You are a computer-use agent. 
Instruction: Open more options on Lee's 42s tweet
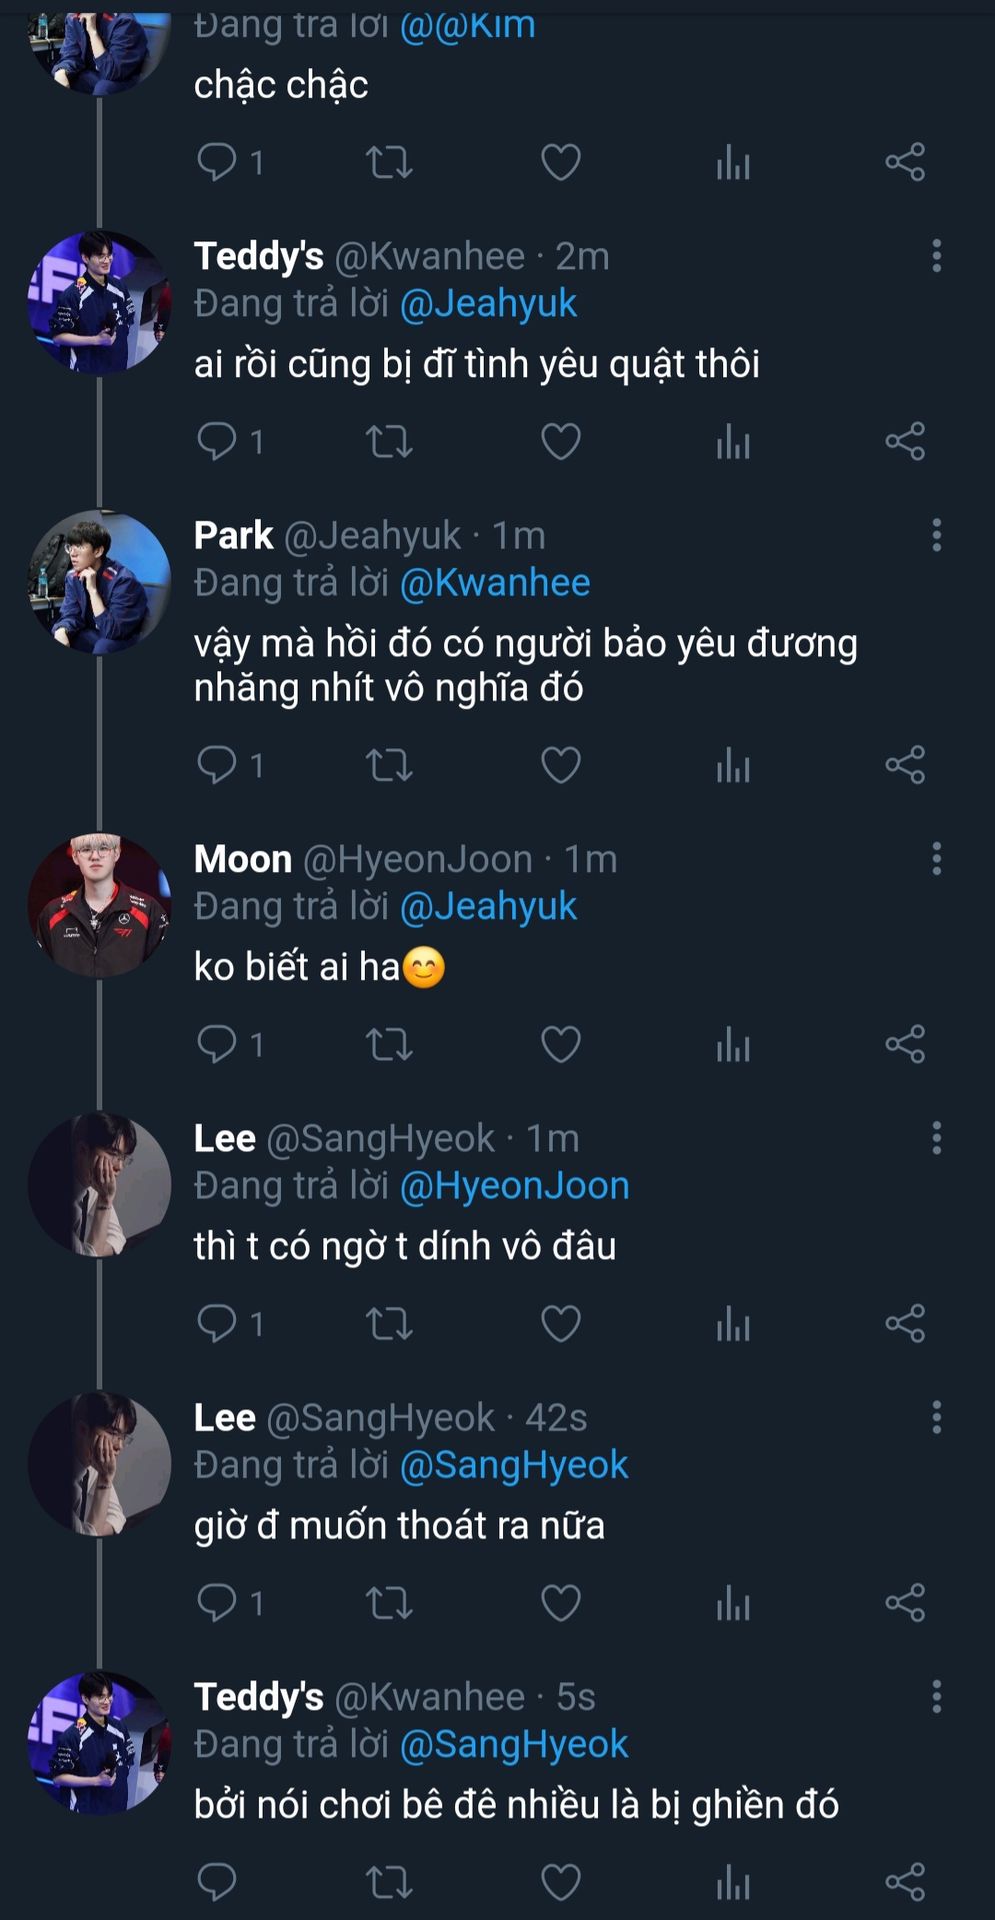936,1417
